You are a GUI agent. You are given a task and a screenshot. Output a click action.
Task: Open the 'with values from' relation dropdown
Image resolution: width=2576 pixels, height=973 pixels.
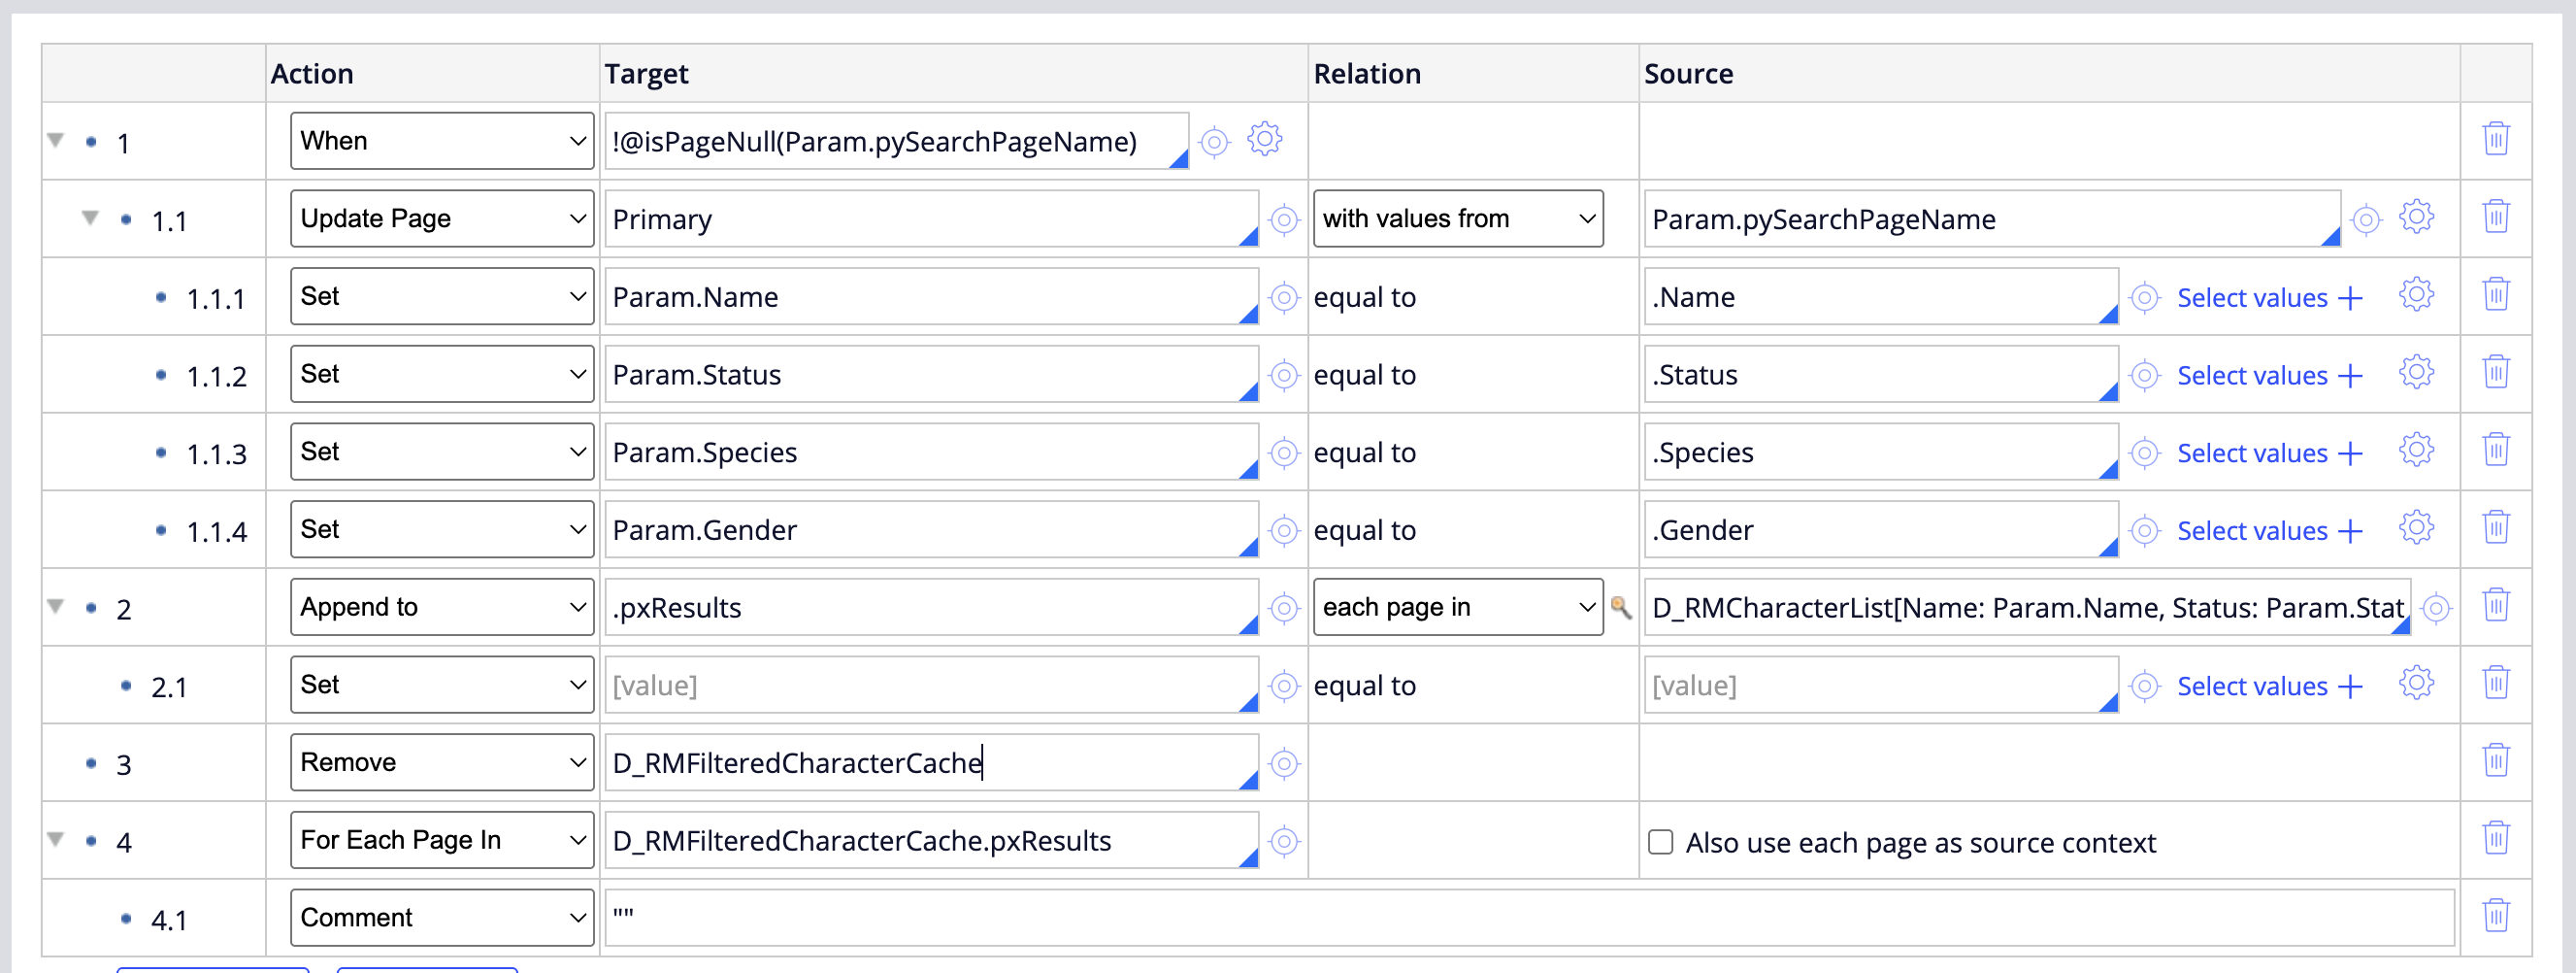[1457, 219]
